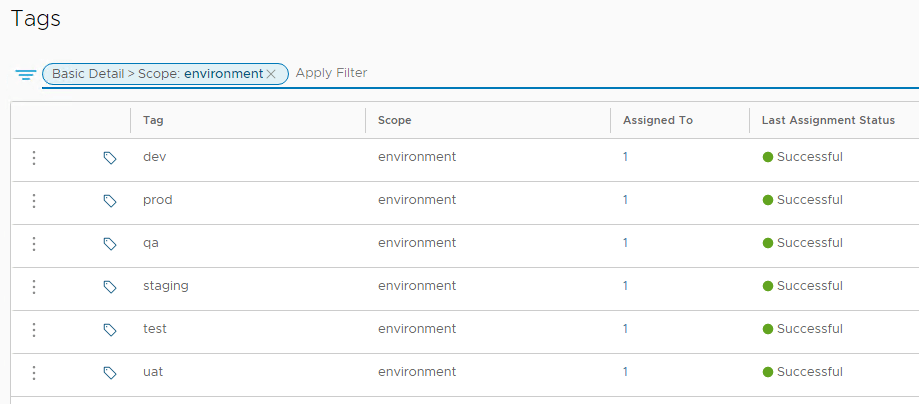This screenshot has height=404, width=919.
Task: Open three-dot menu for uat tag
Action: [x=34, y=373]
